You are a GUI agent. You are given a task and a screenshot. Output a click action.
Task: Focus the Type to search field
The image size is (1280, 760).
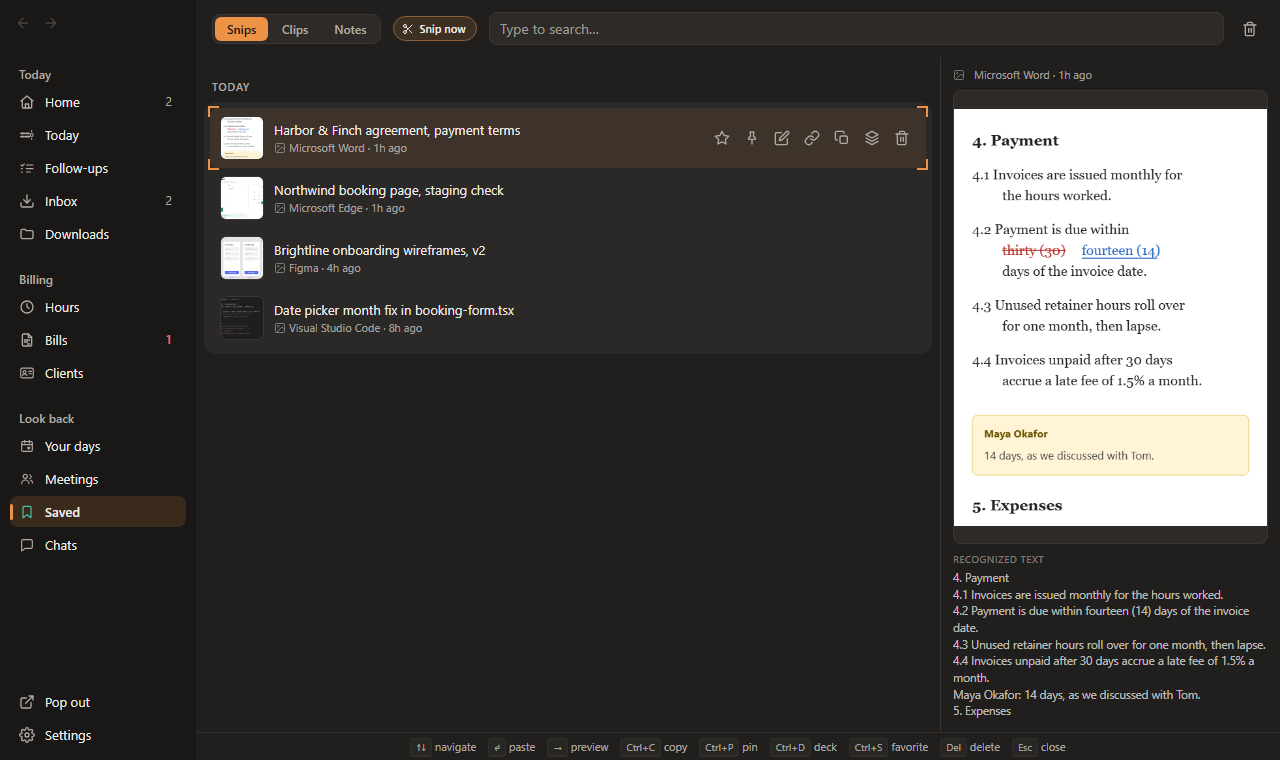[x=856, y=29]
